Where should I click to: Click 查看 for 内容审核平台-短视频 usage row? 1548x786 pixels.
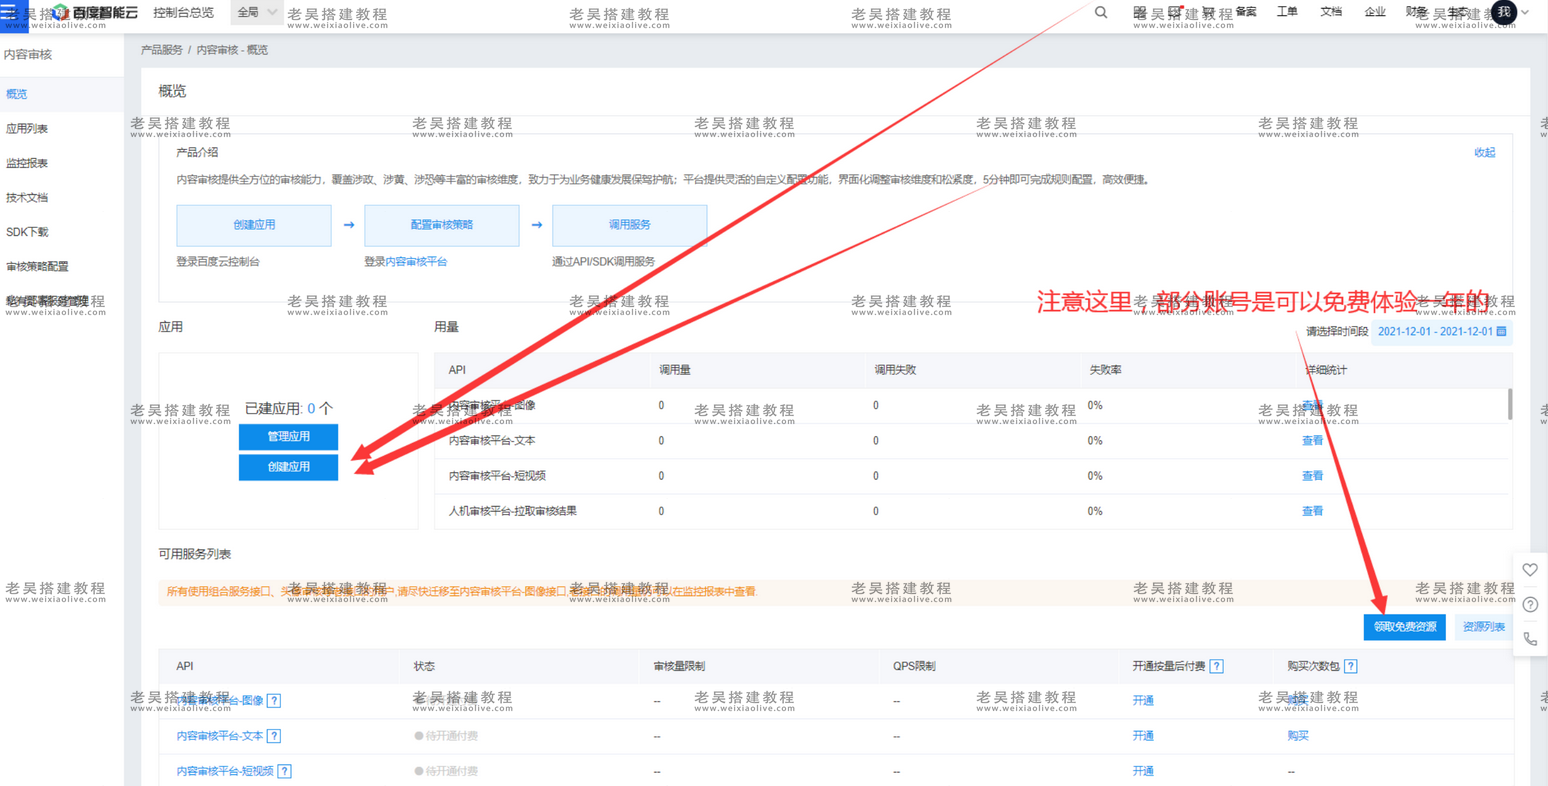point(1312,476)
